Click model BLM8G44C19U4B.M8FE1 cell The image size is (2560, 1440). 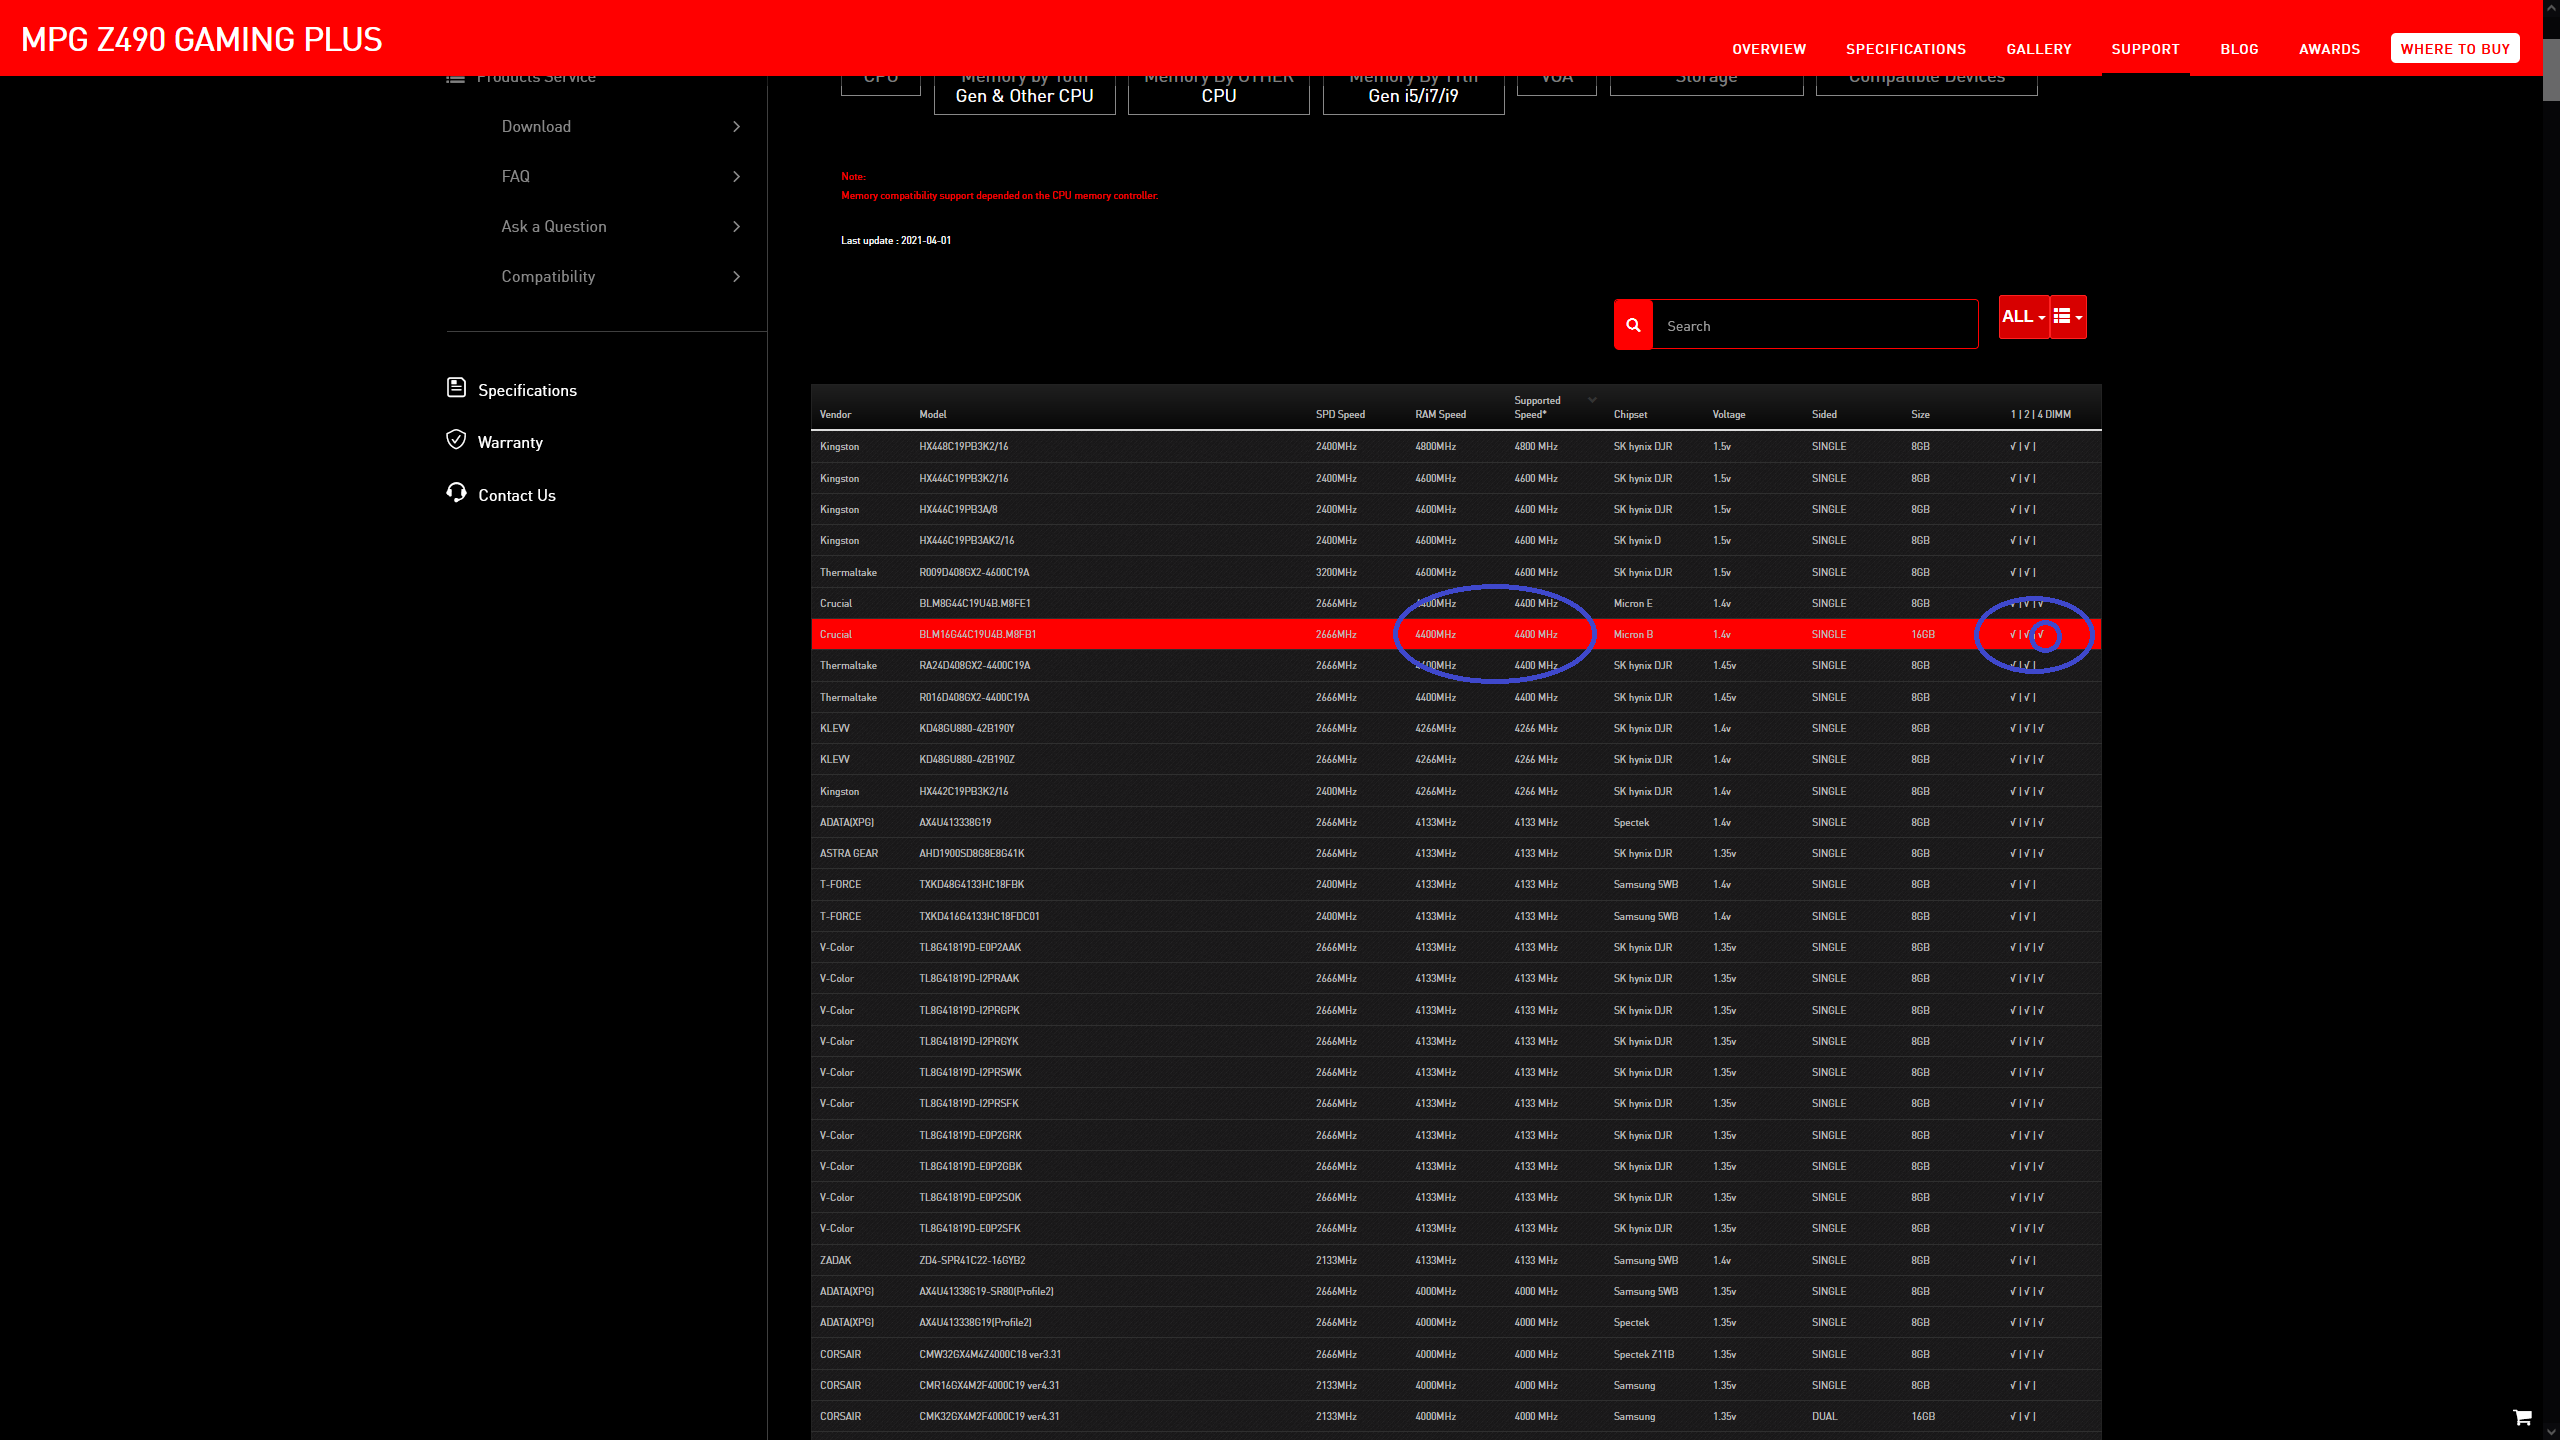(974, 603)
